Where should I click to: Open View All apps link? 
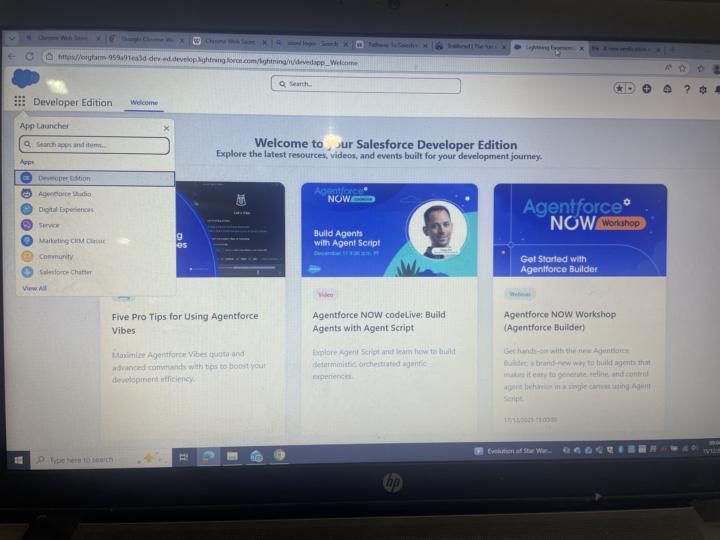tap(34, 288)
